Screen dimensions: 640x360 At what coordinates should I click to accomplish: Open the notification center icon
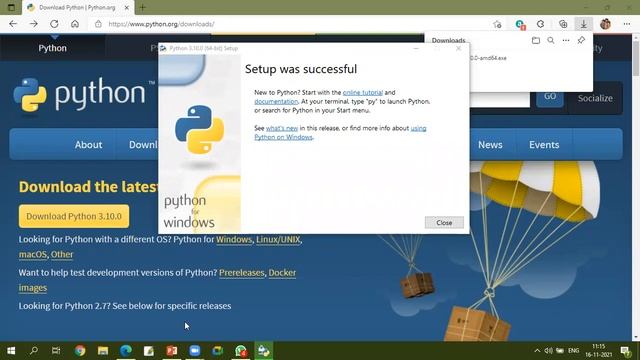pyautogui.click(x=625, y=351)
